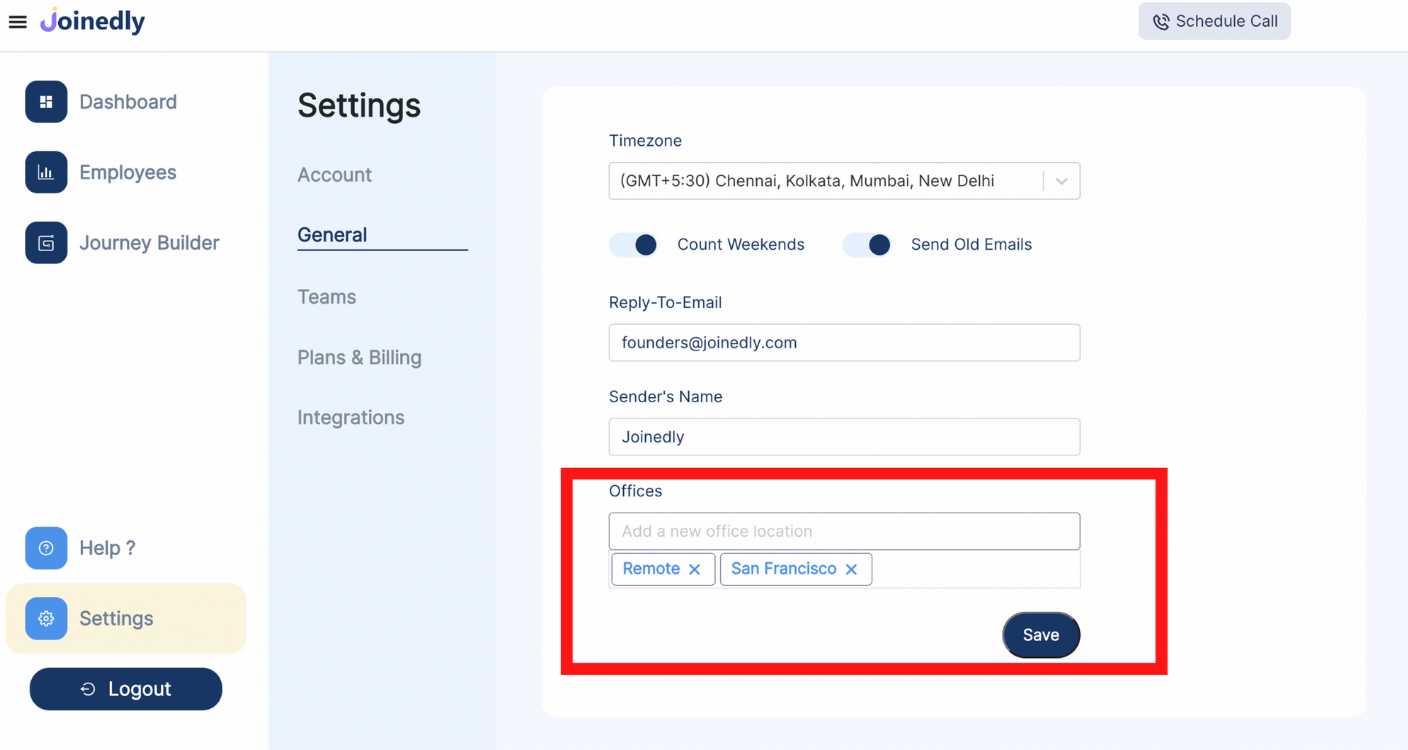
Task: Click the Settings gear icon in sidebar
Action: (46, 618)
